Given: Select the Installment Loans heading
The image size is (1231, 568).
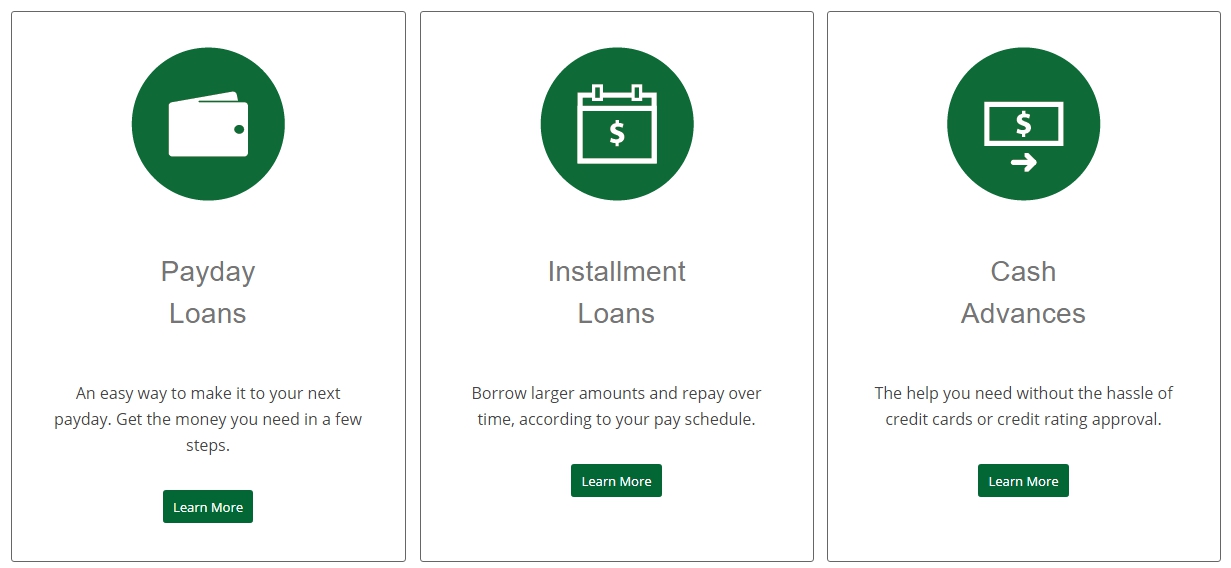Looking at the screenshot, I should click(x=617, y=292).
